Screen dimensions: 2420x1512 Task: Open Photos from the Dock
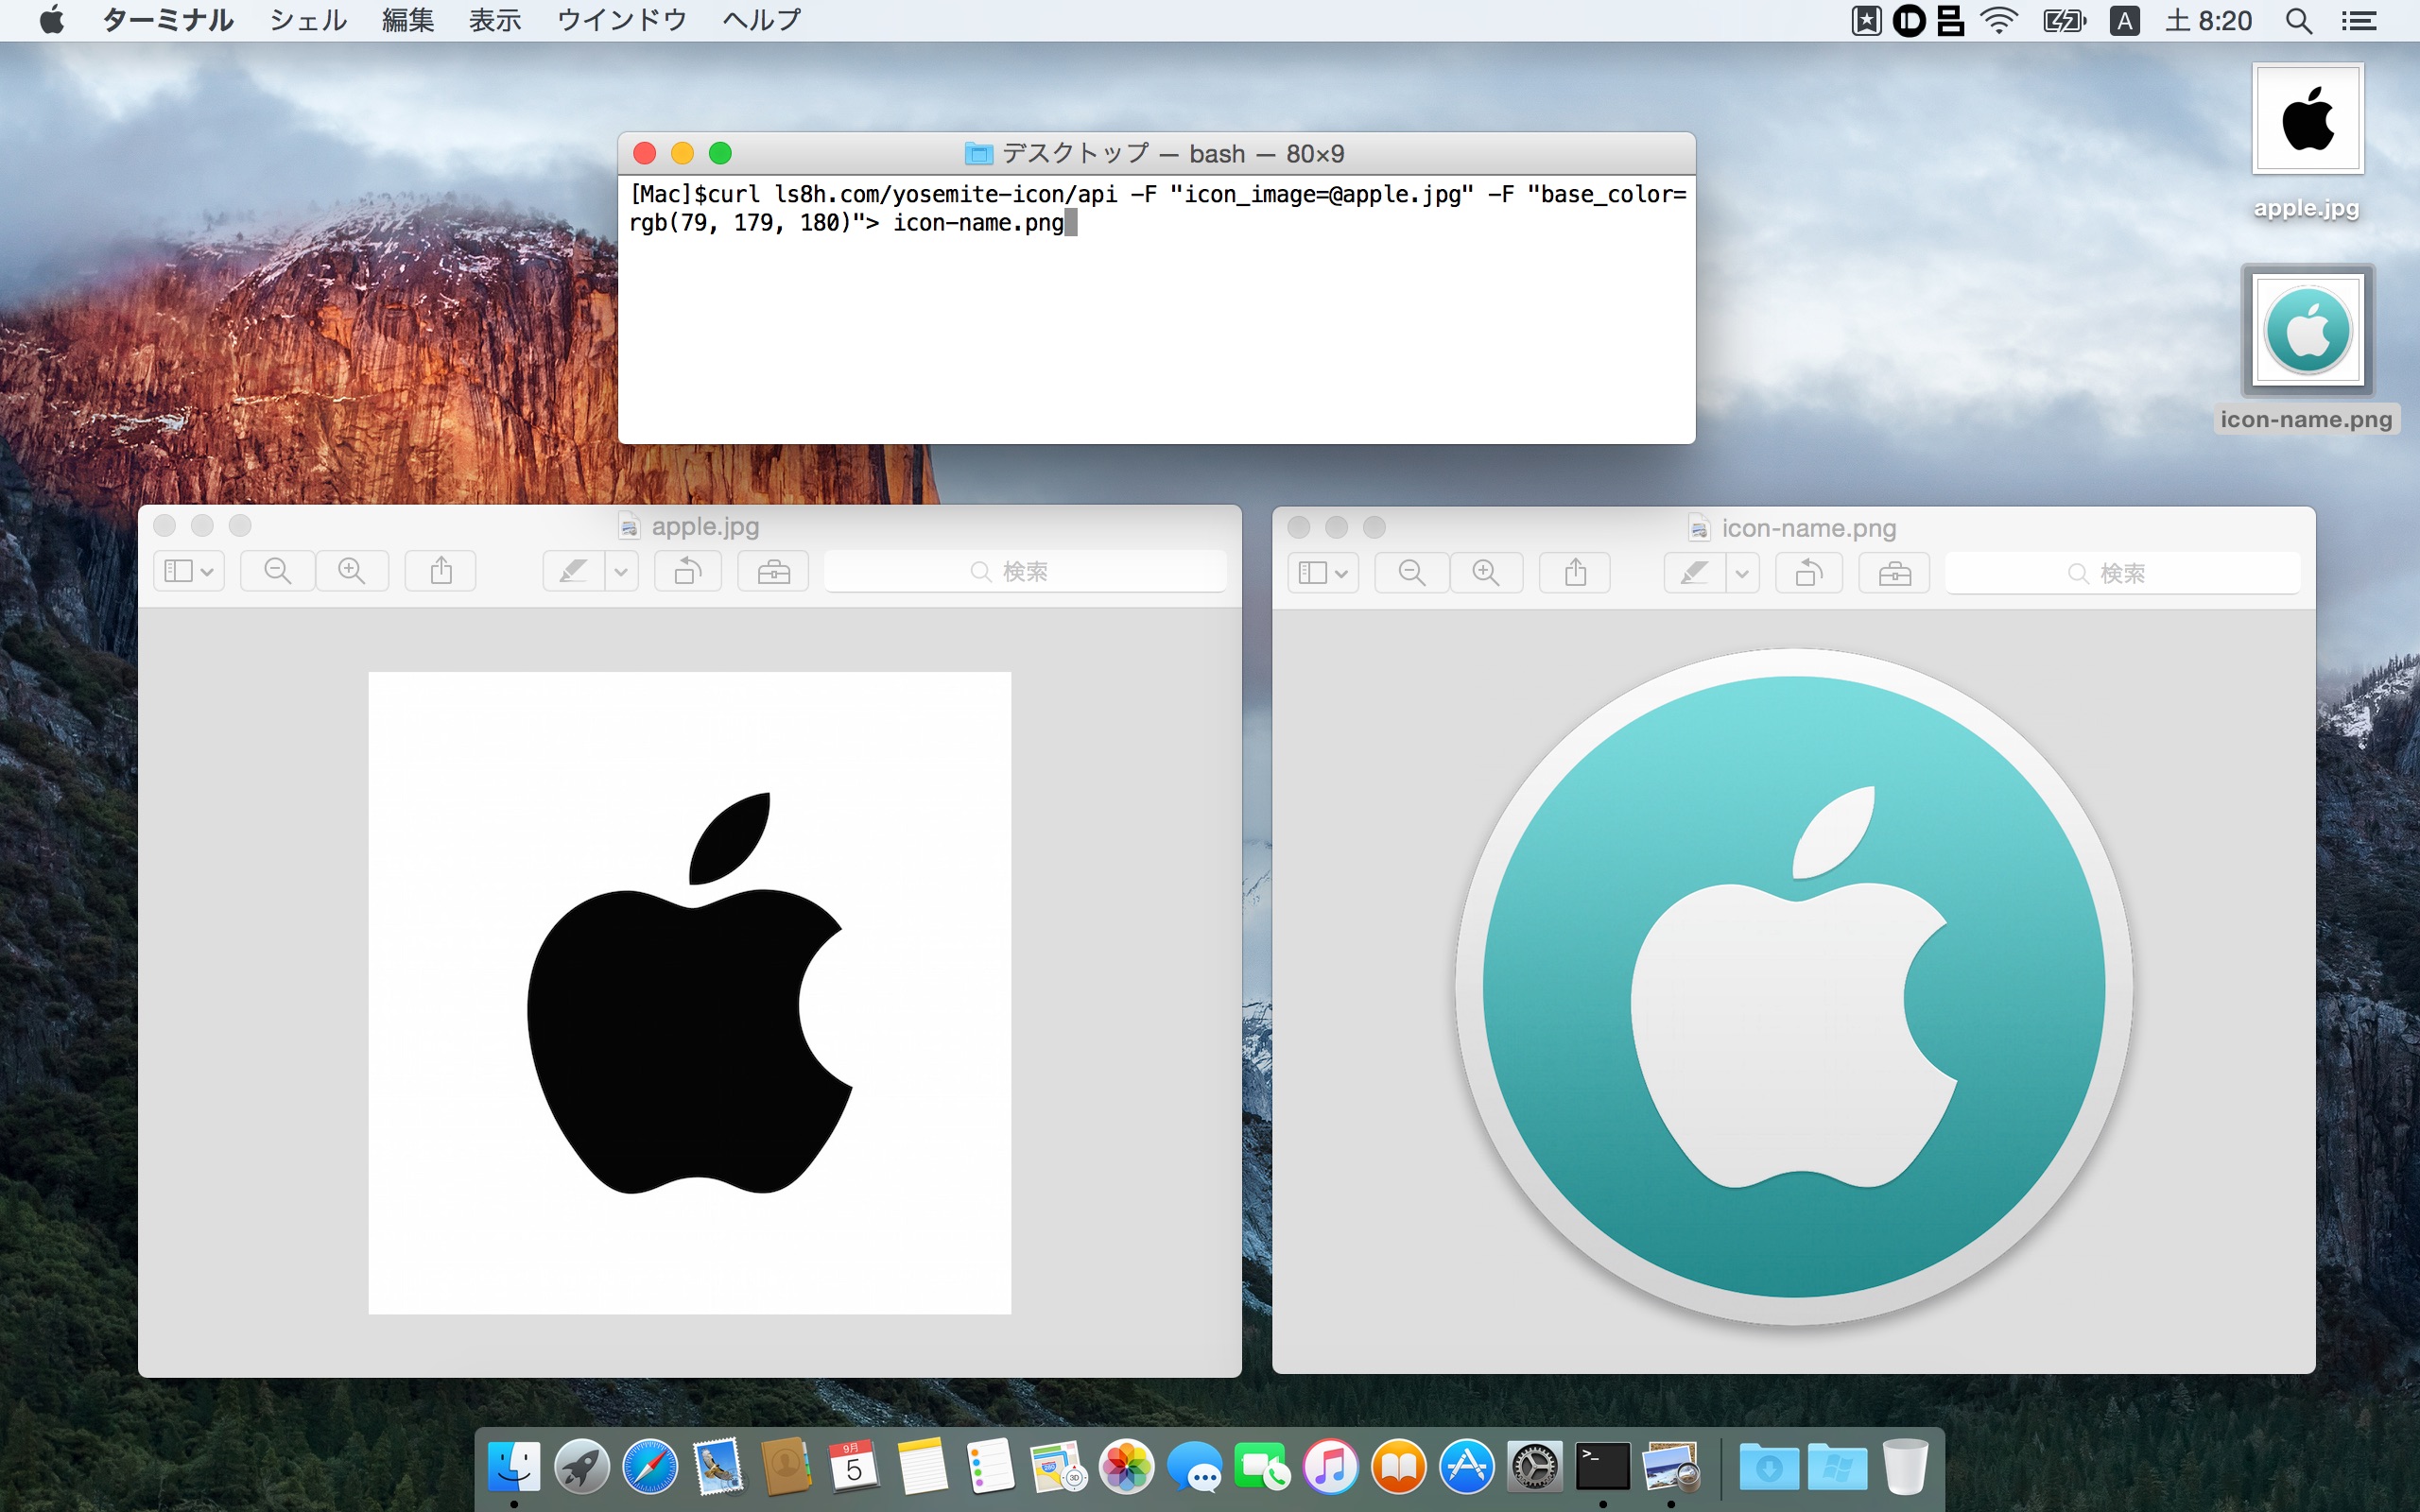1127,1467
